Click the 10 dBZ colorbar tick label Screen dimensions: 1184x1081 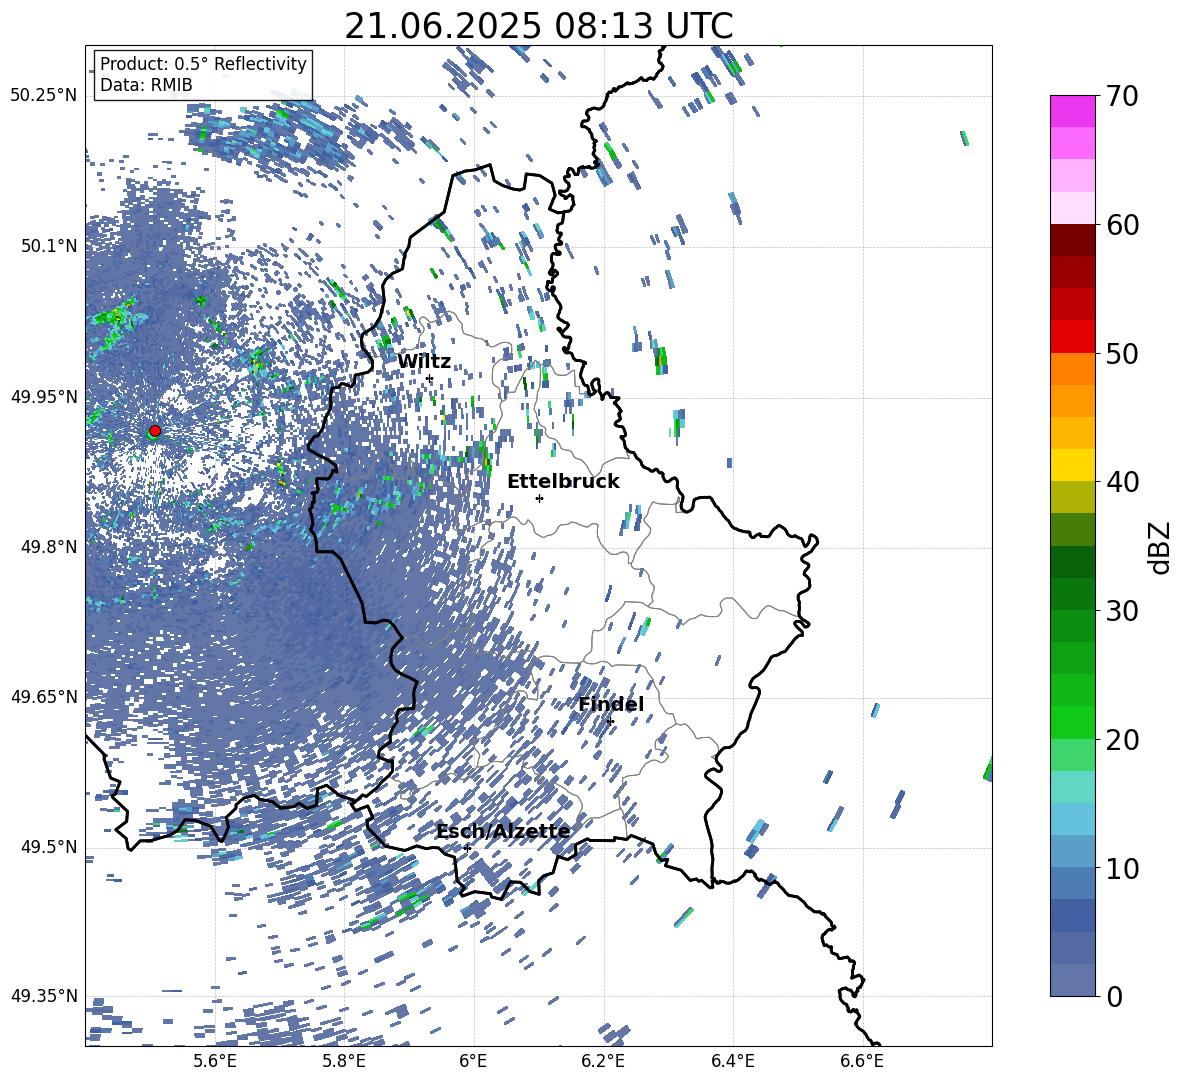(1122, 868)
